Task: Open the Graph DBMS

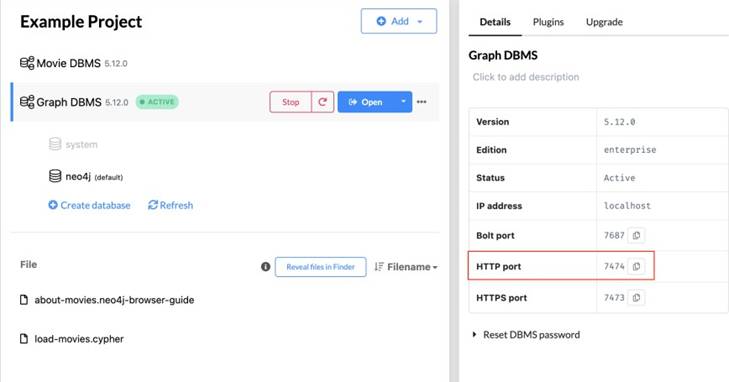Action: [x=366, y=102]
